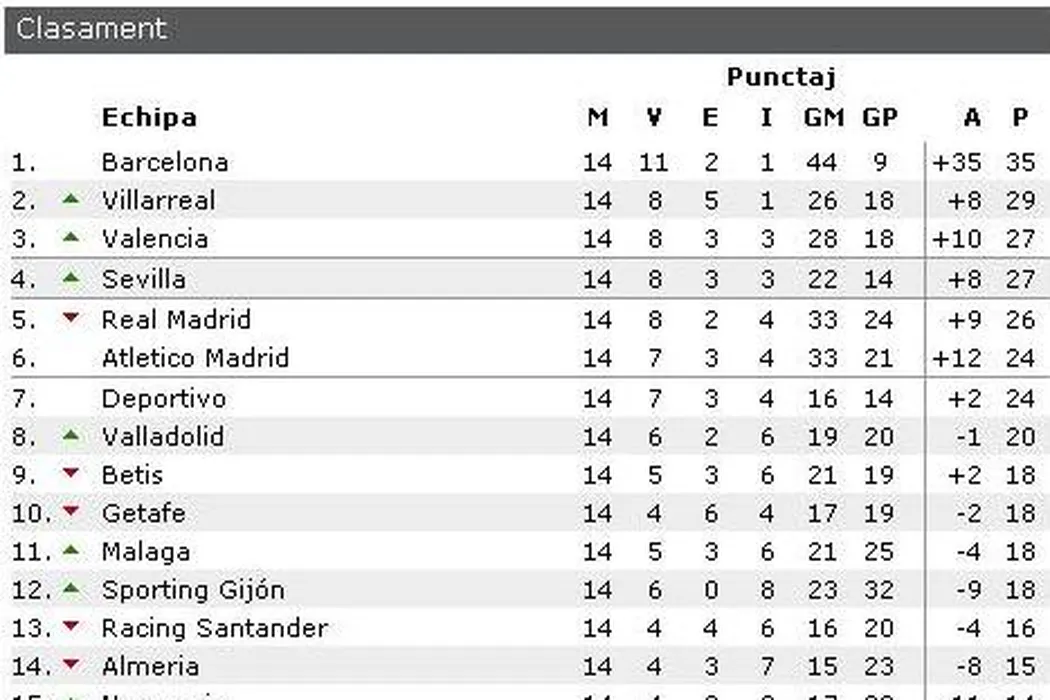Image resolution: width=1050 pixels, height=700 pixels.
Task: Click the GM column header
Action: point(824,118)
